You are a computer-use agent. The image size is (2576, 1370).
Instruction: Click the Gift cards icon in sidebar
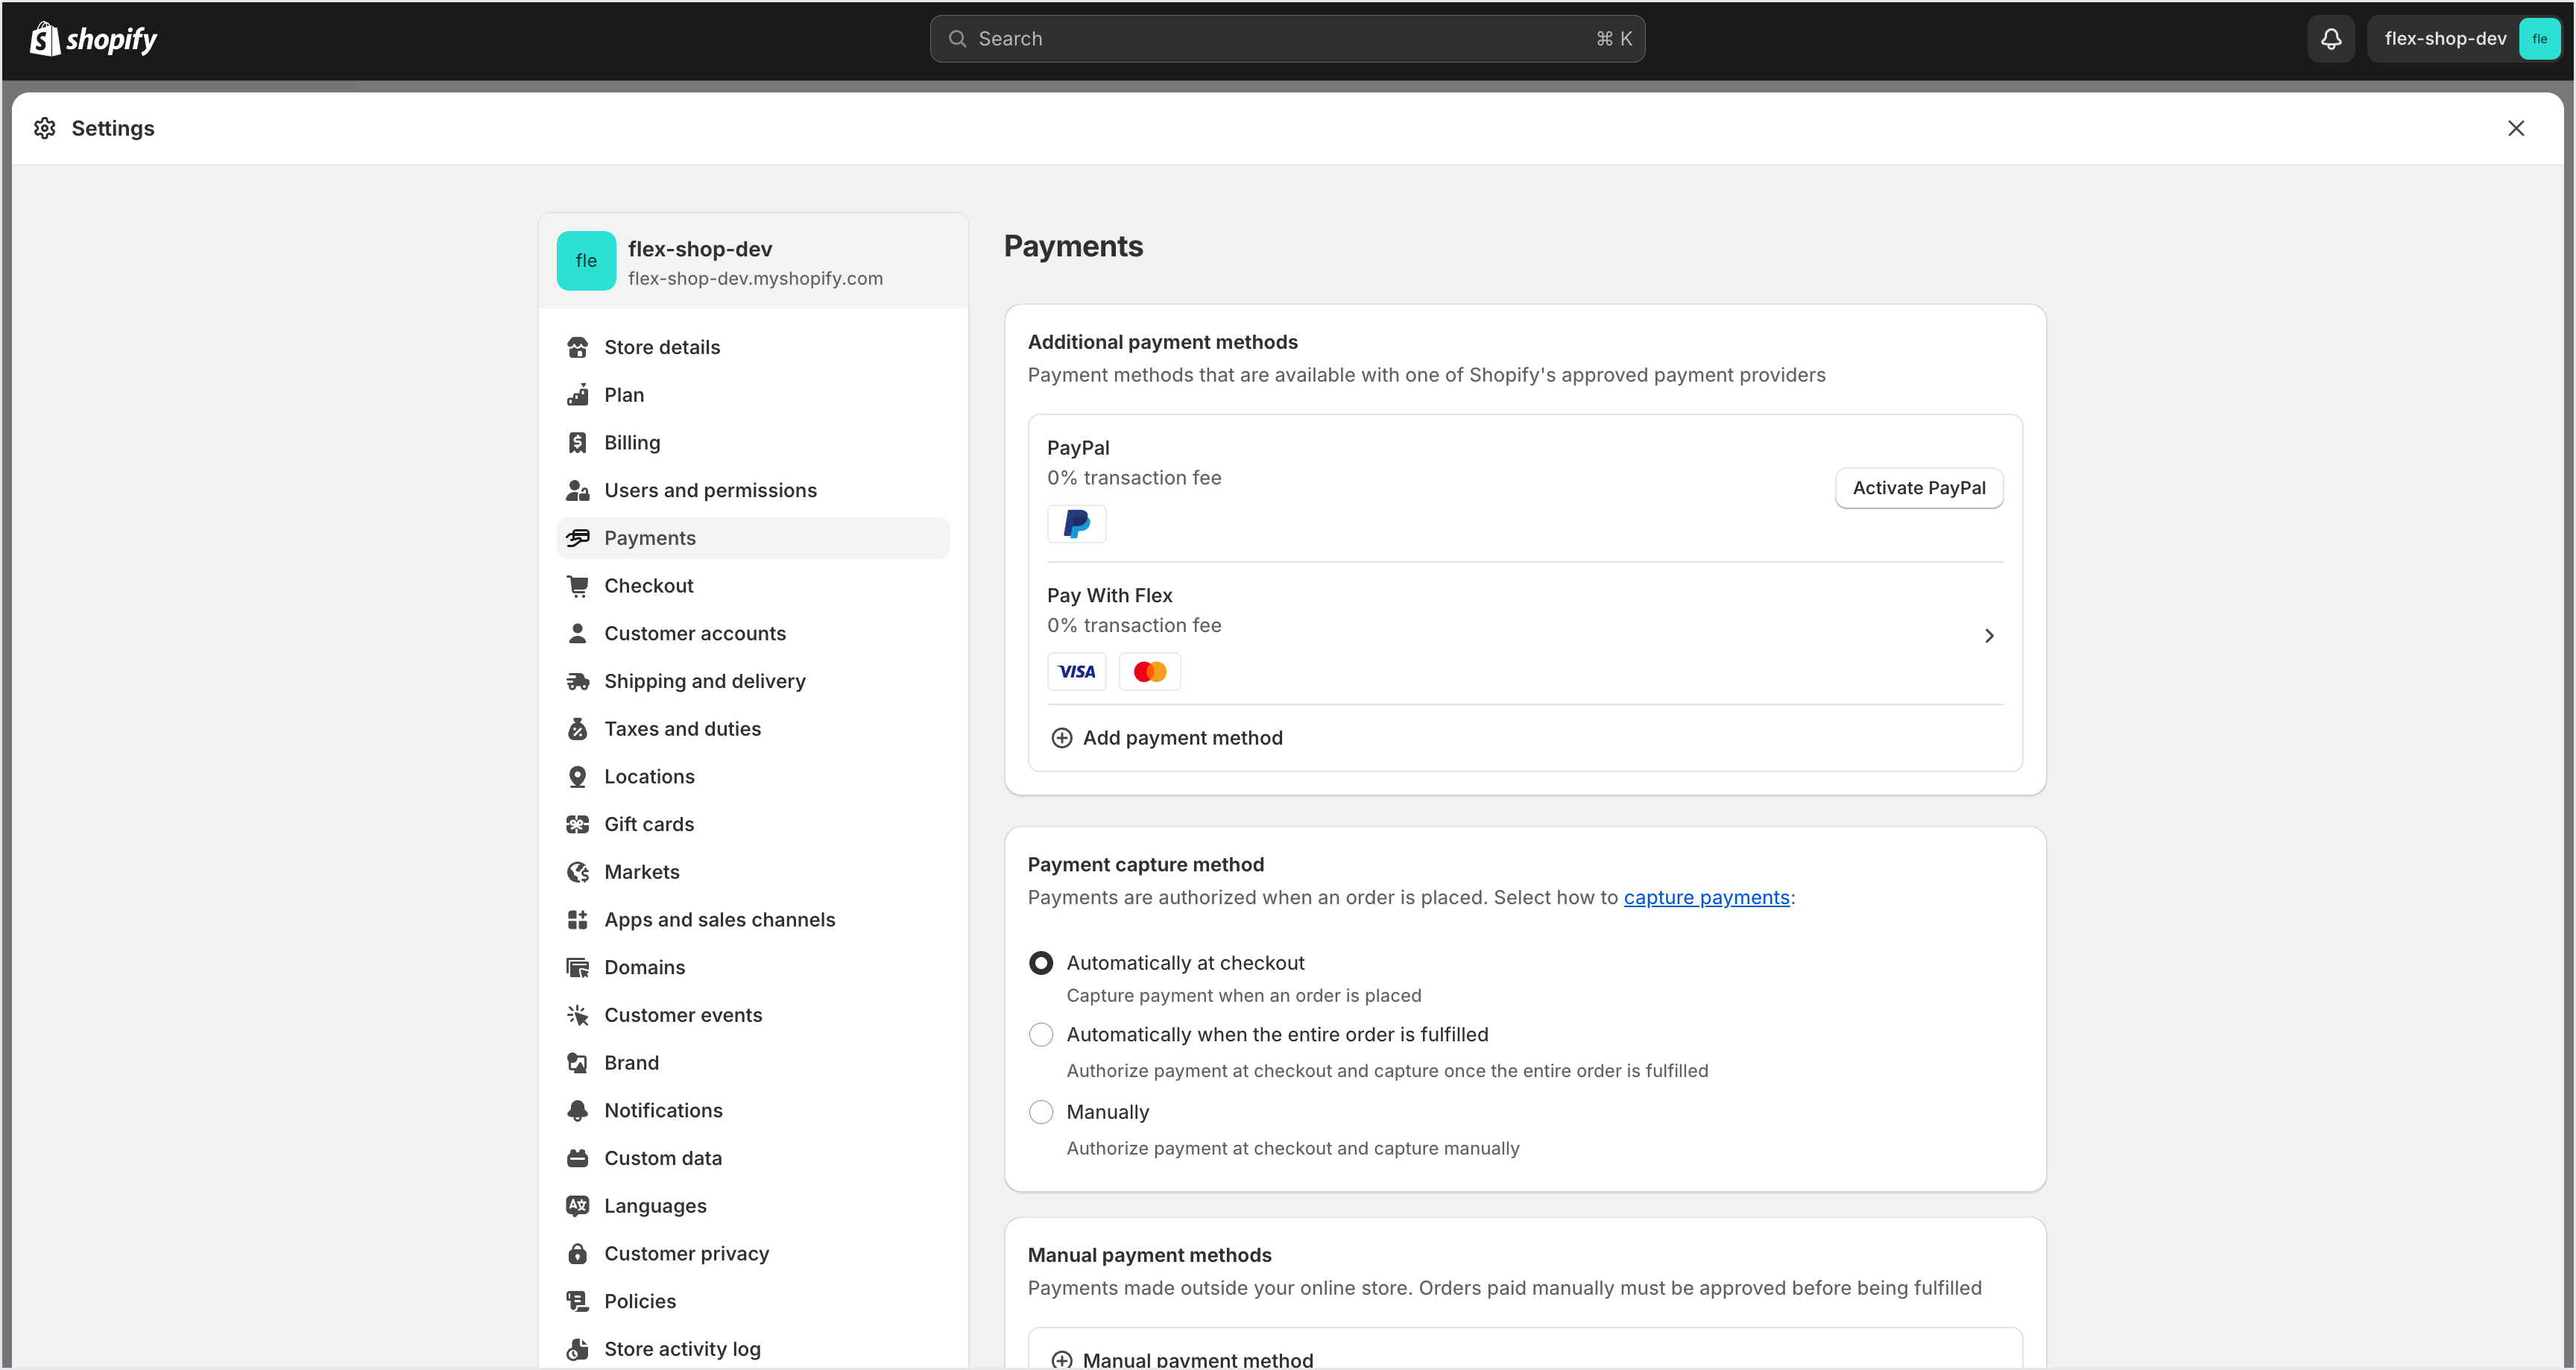click(578, 824)
